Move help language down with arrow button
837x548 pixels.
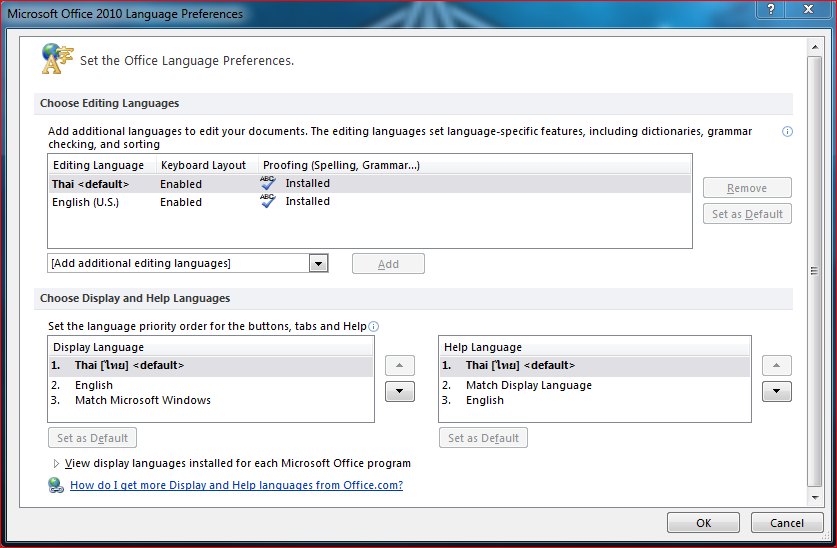pos(777,392)
